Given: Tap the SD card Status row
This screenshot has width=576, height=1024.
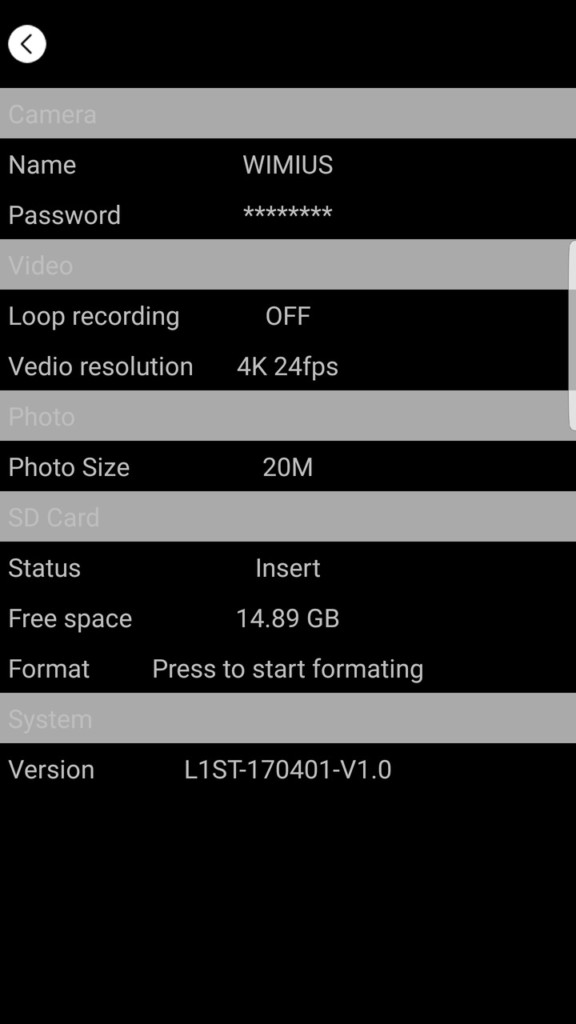Looking at the screenshot, I should 288,568.
